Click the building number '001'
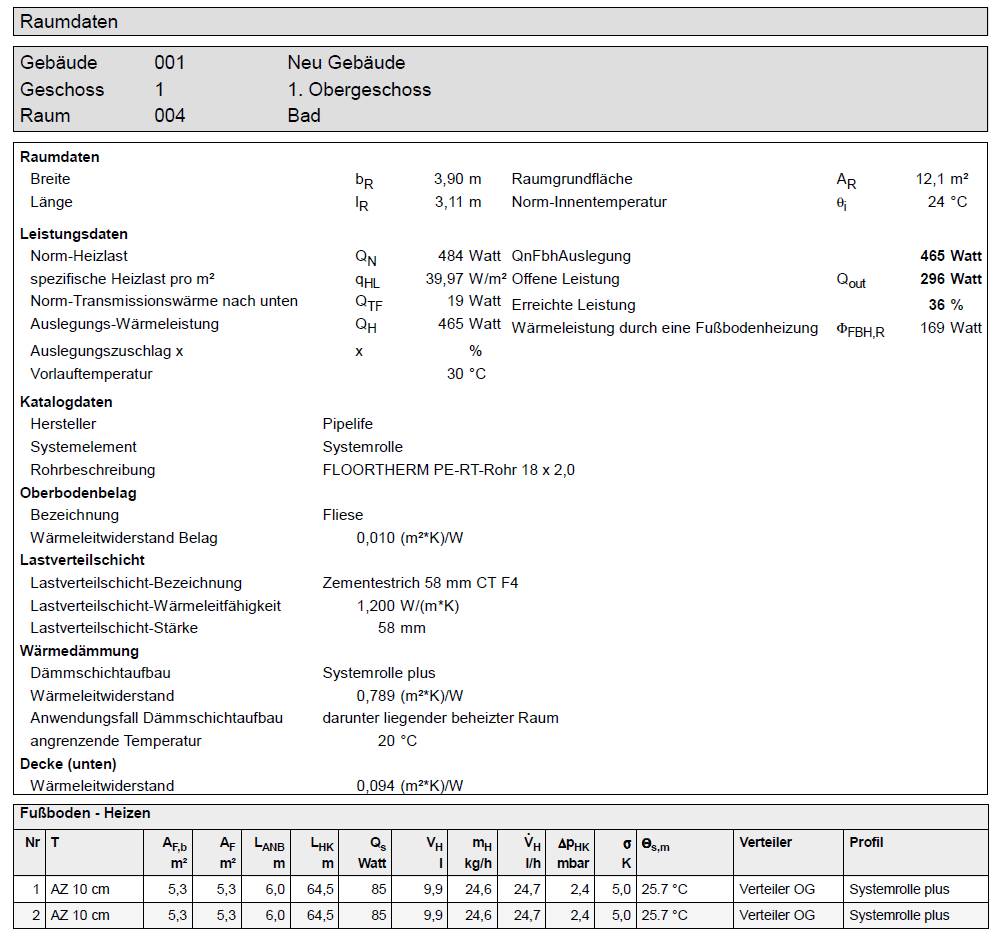1003x947 pixels. tap(170, 63)
